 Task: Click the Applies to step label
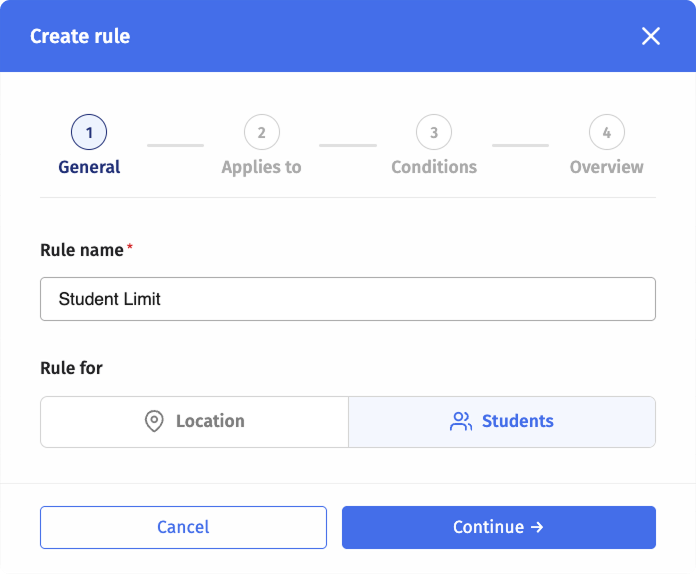[x=261, y=167]
